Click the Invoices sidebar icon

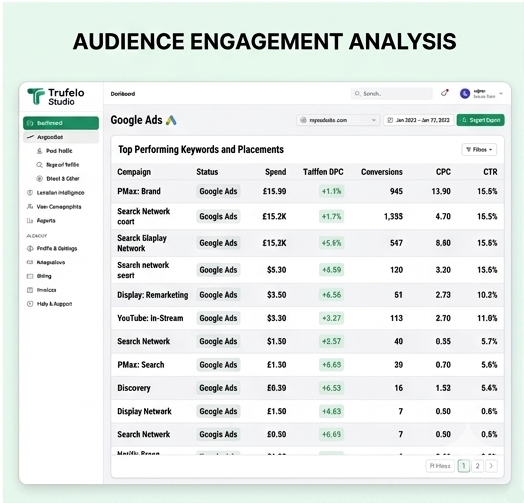pos(30,290)
